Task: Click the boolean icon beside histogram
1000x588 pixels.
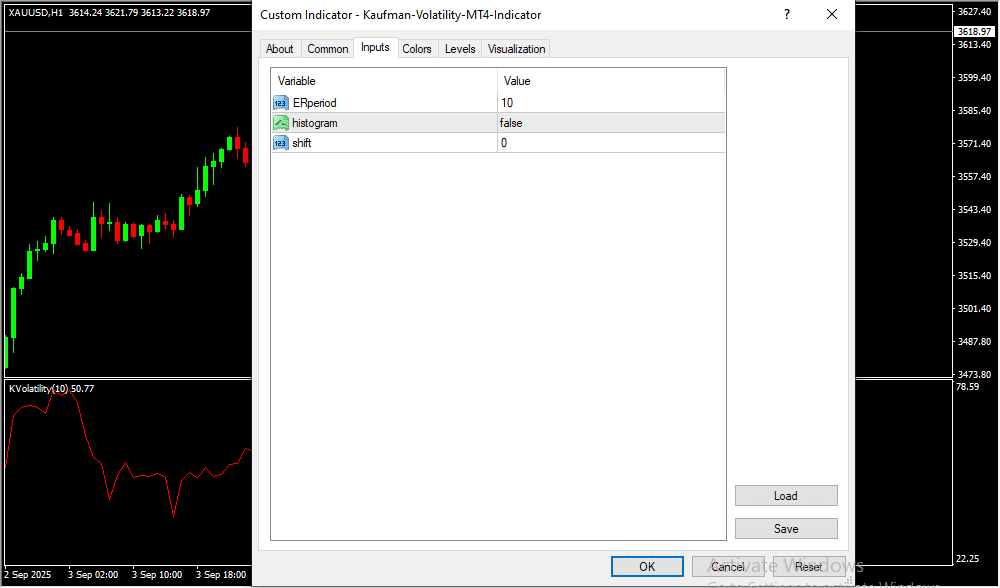Action: (x=281, y=123)
